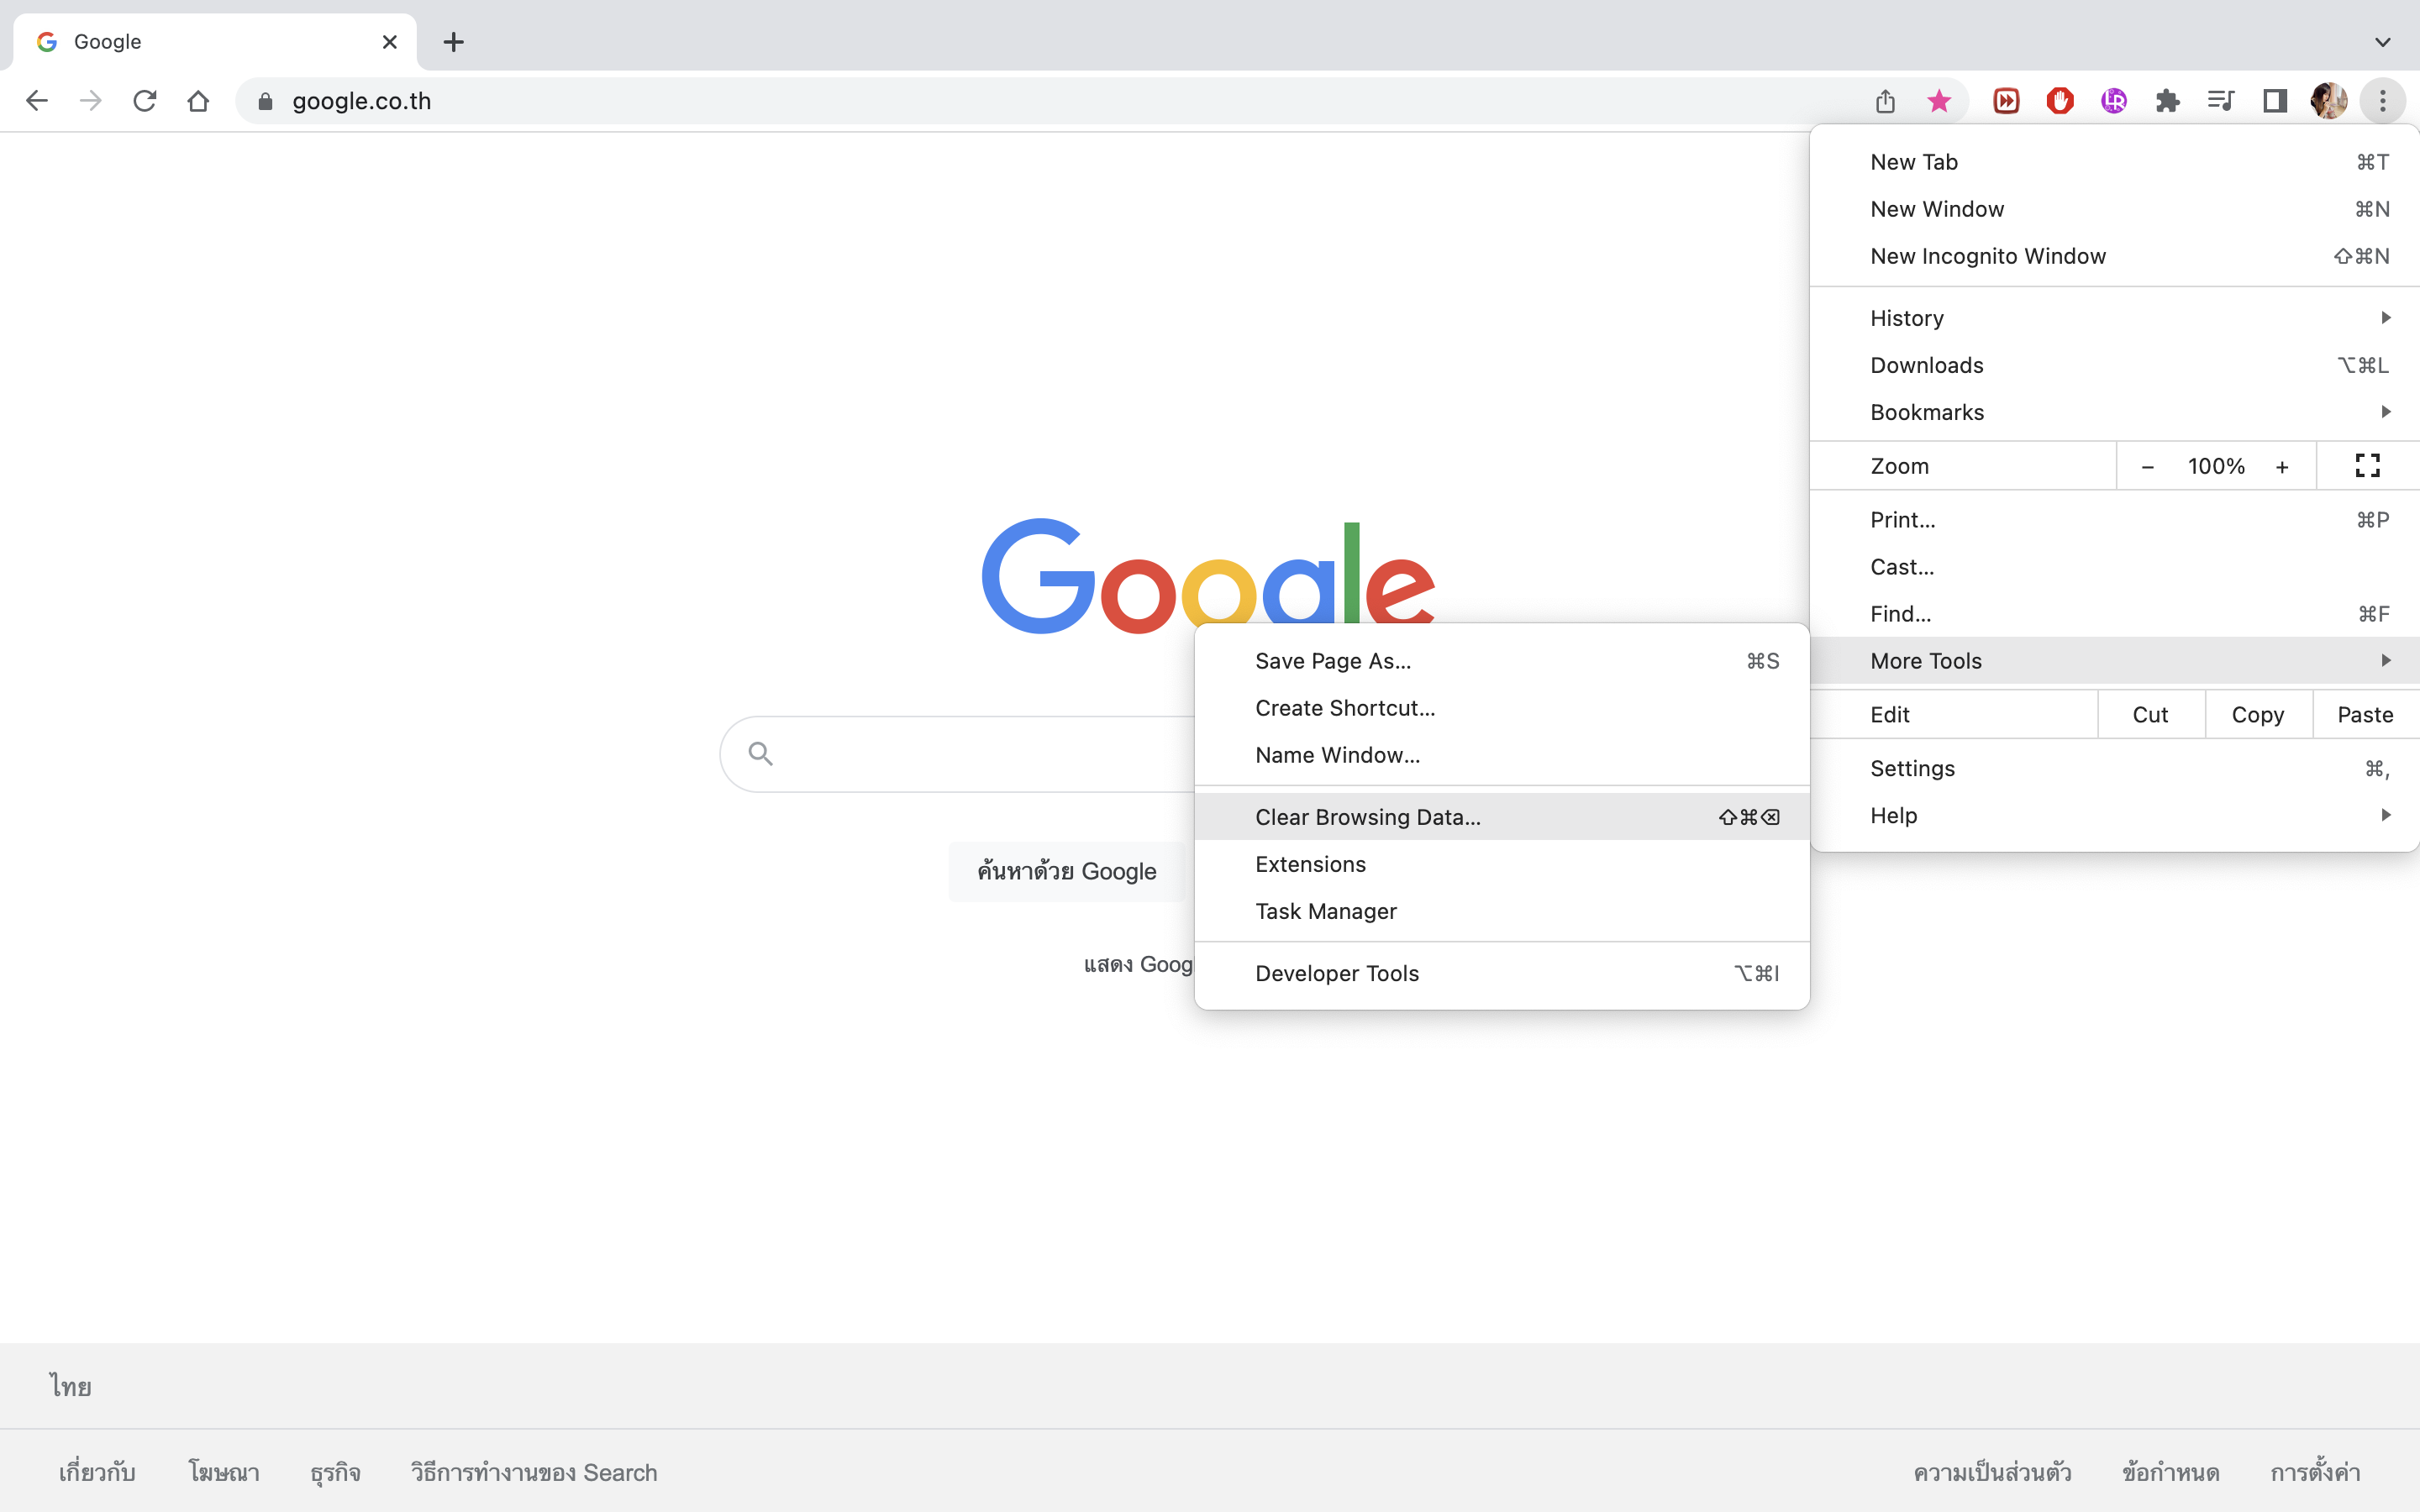Toggle the side panel icon
Image resolution: width=2420 pixels, height=1512 pixels.
pos(2274,101)
